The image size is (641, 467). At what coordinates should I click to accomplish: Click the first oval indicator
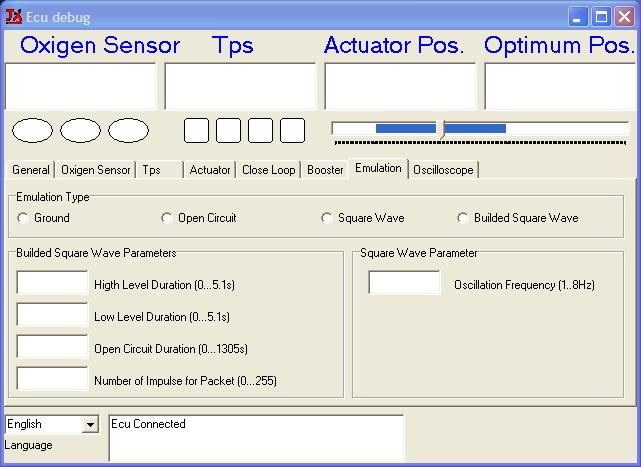pos(32,130)
